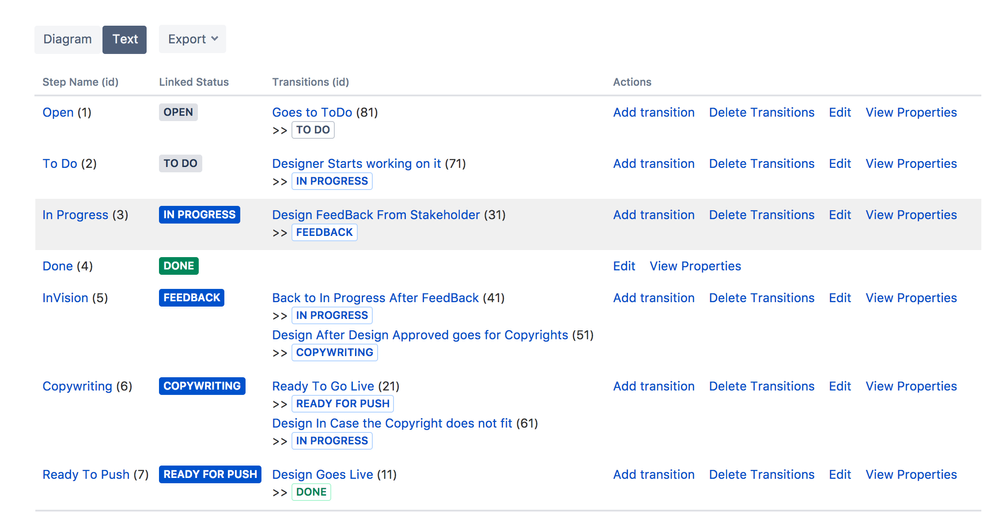This screenshot has height=531, width=999.
Task: Delete Transitions for In Progress step
Action: coord(761,214)
